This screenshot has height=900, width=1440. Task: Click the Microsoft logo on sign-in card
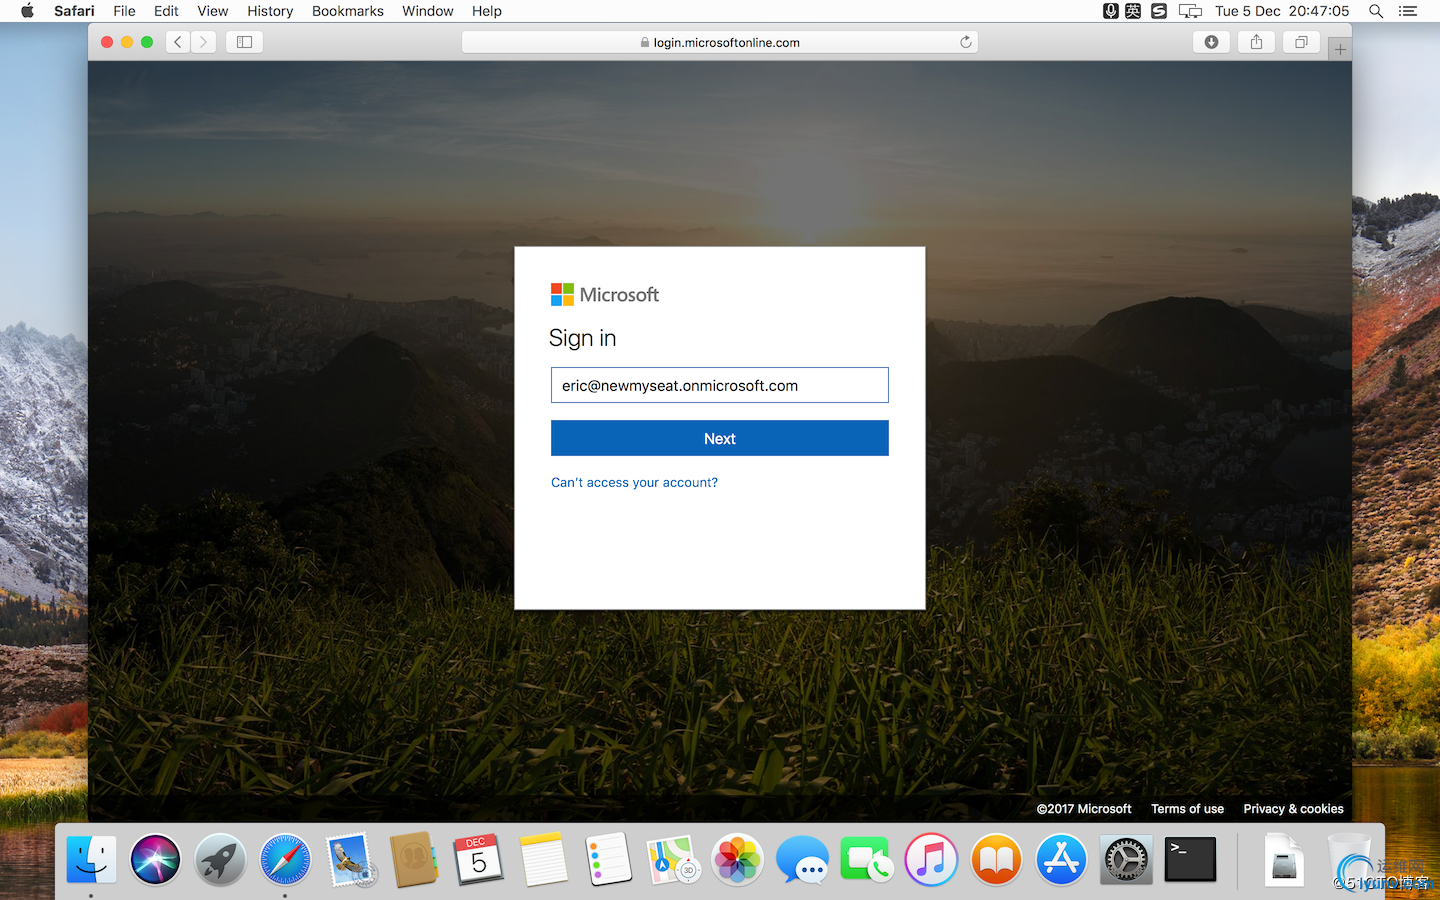[605, 295]
